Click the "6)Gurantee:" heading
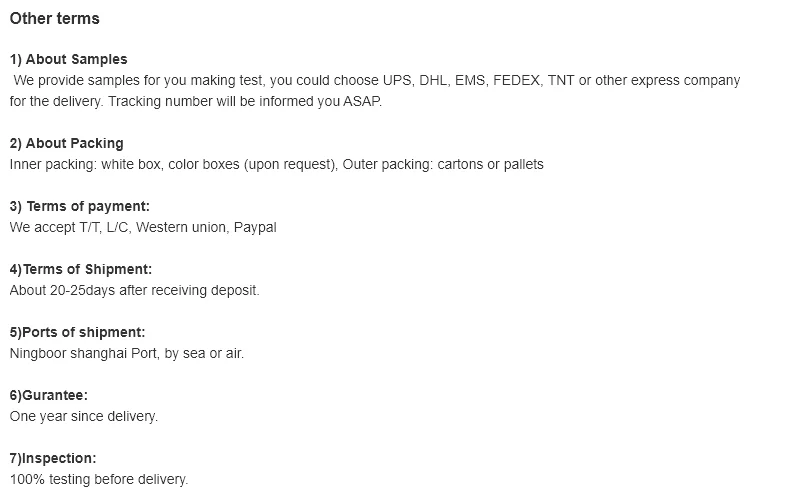Image resolution: width=795 pixels, height=499 pixels. tap(49, 395)
